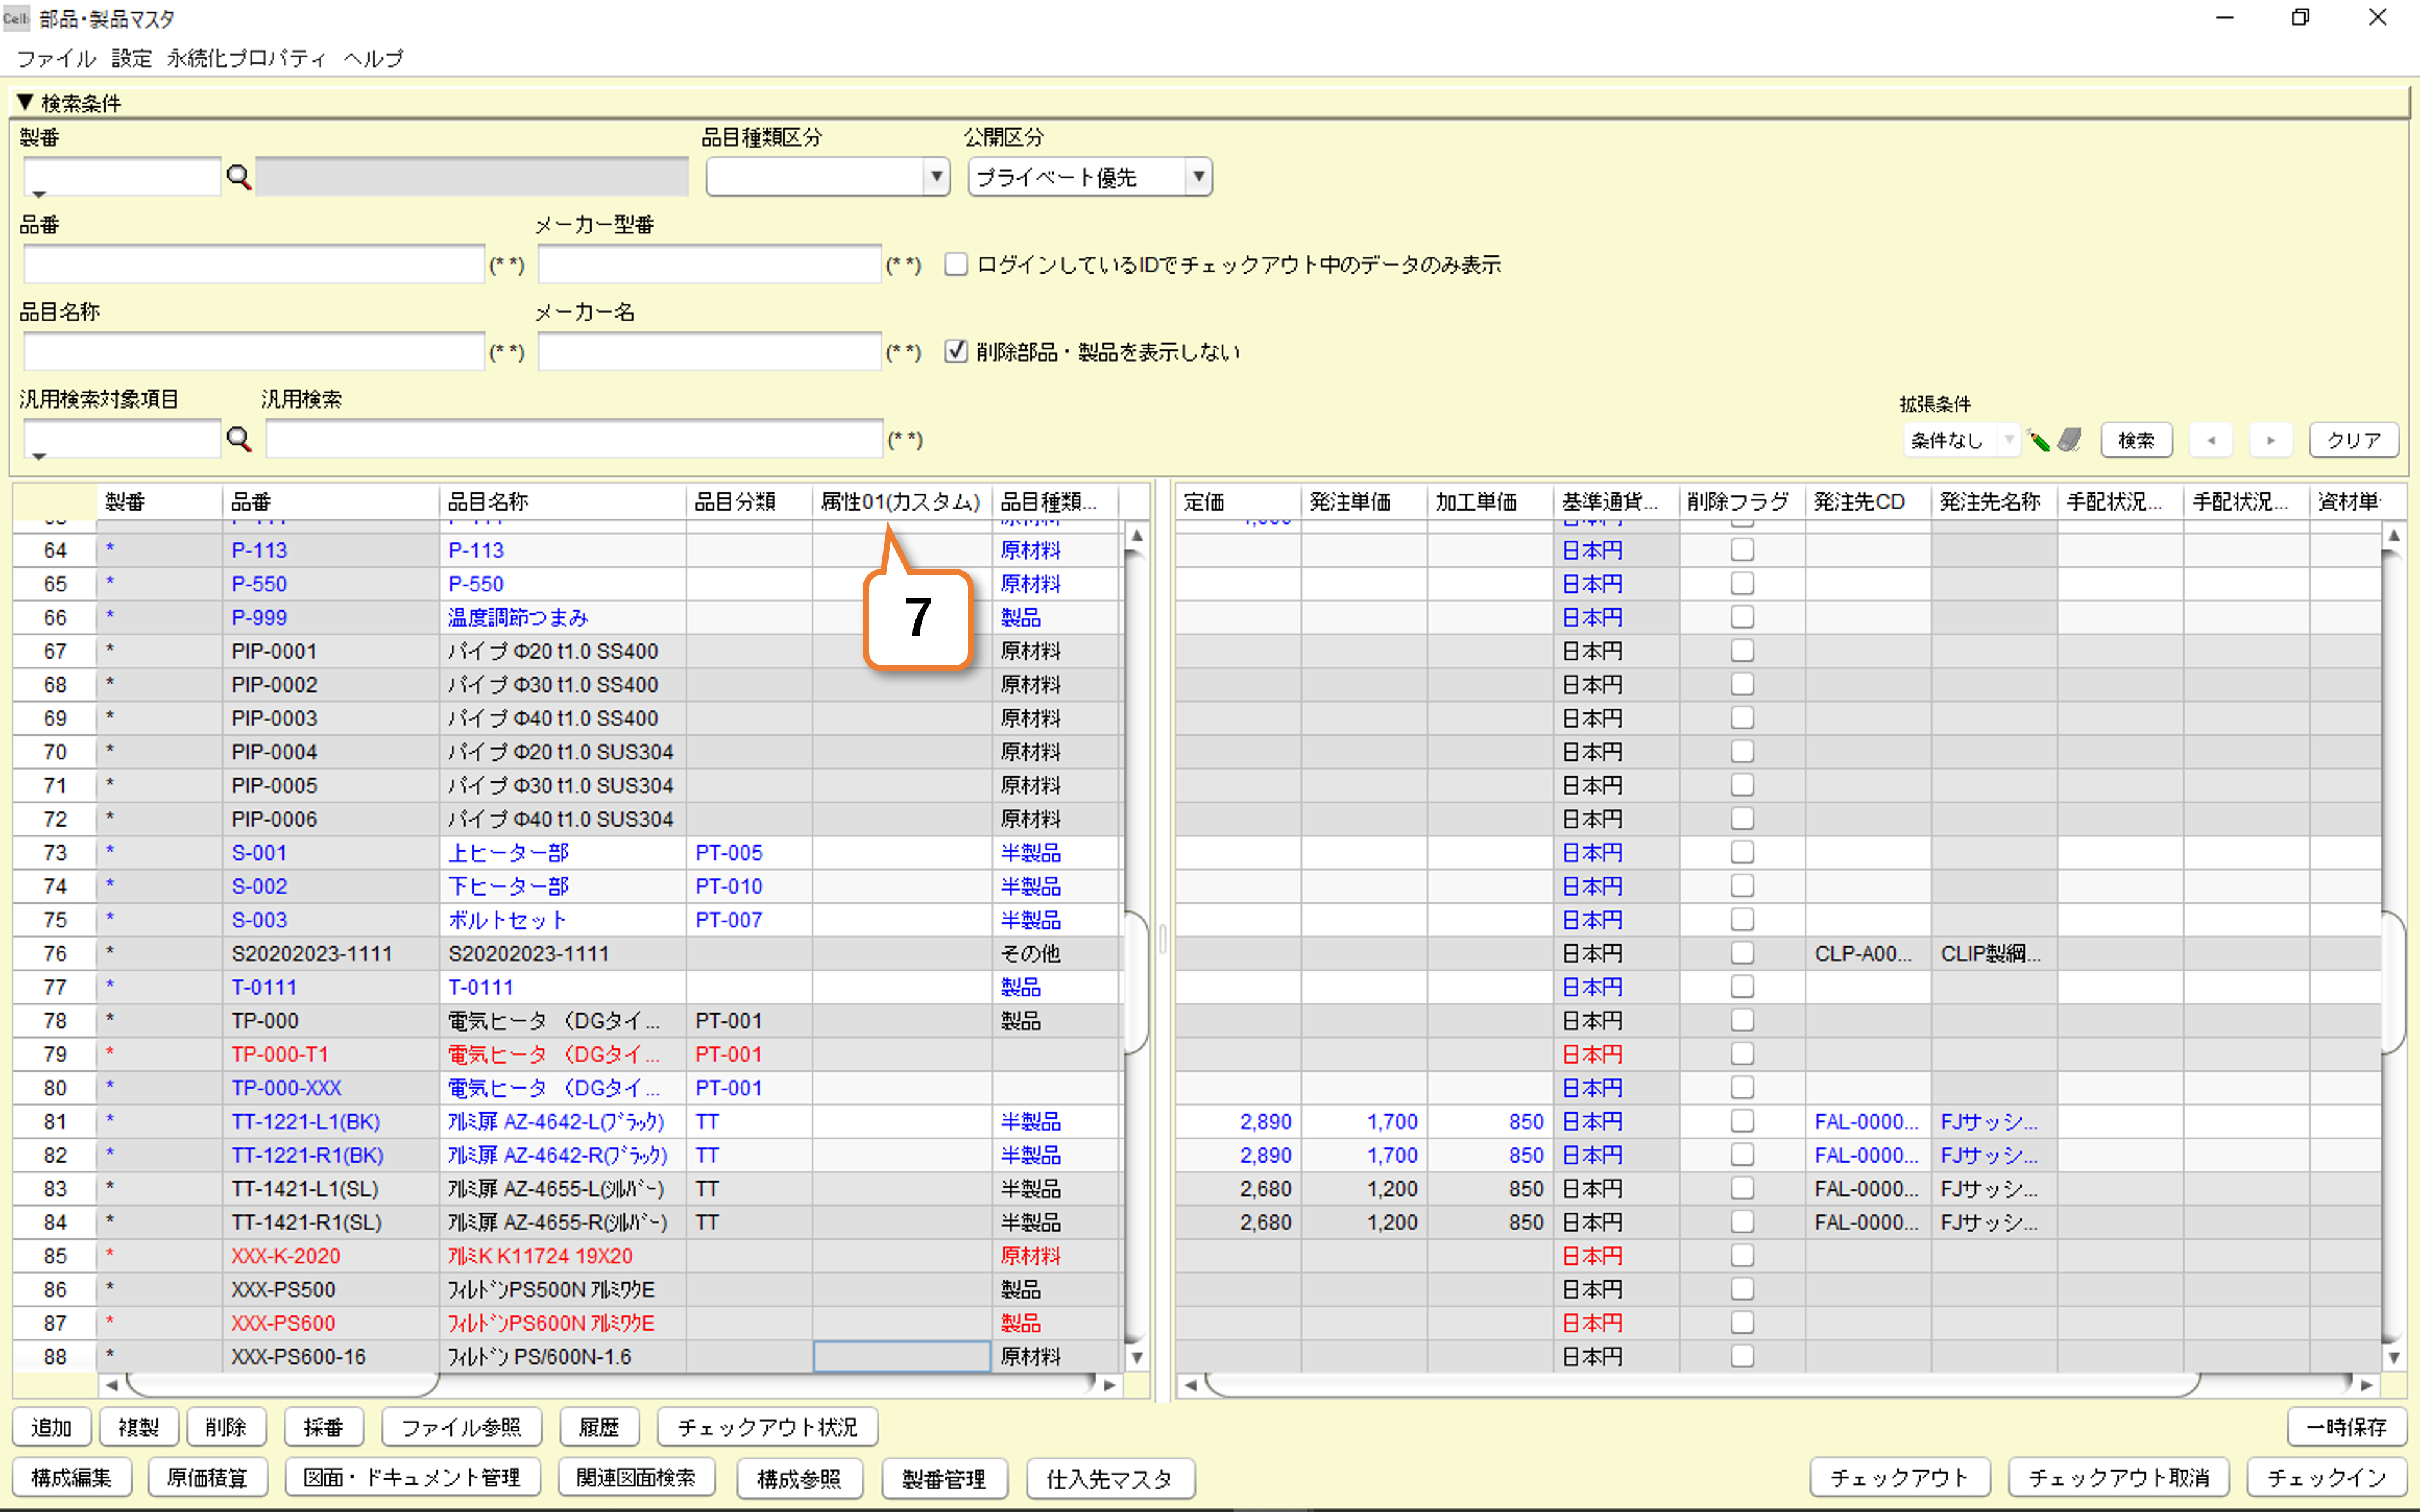Click the チェックイン button
Image resolution: width=2420 pixels, height=1512 pixels.
[2327, 1478]
